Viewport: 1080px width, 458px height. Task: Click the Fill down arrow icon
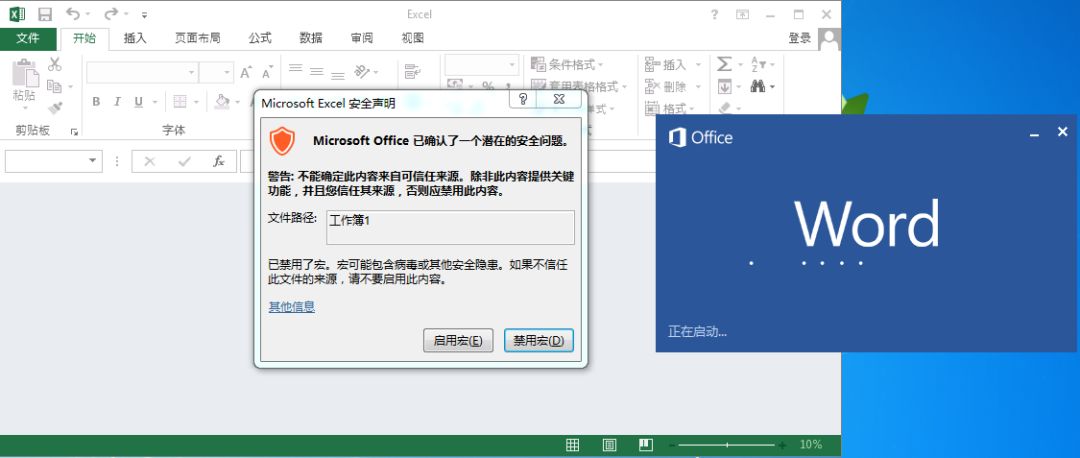[x=724, y=87]
